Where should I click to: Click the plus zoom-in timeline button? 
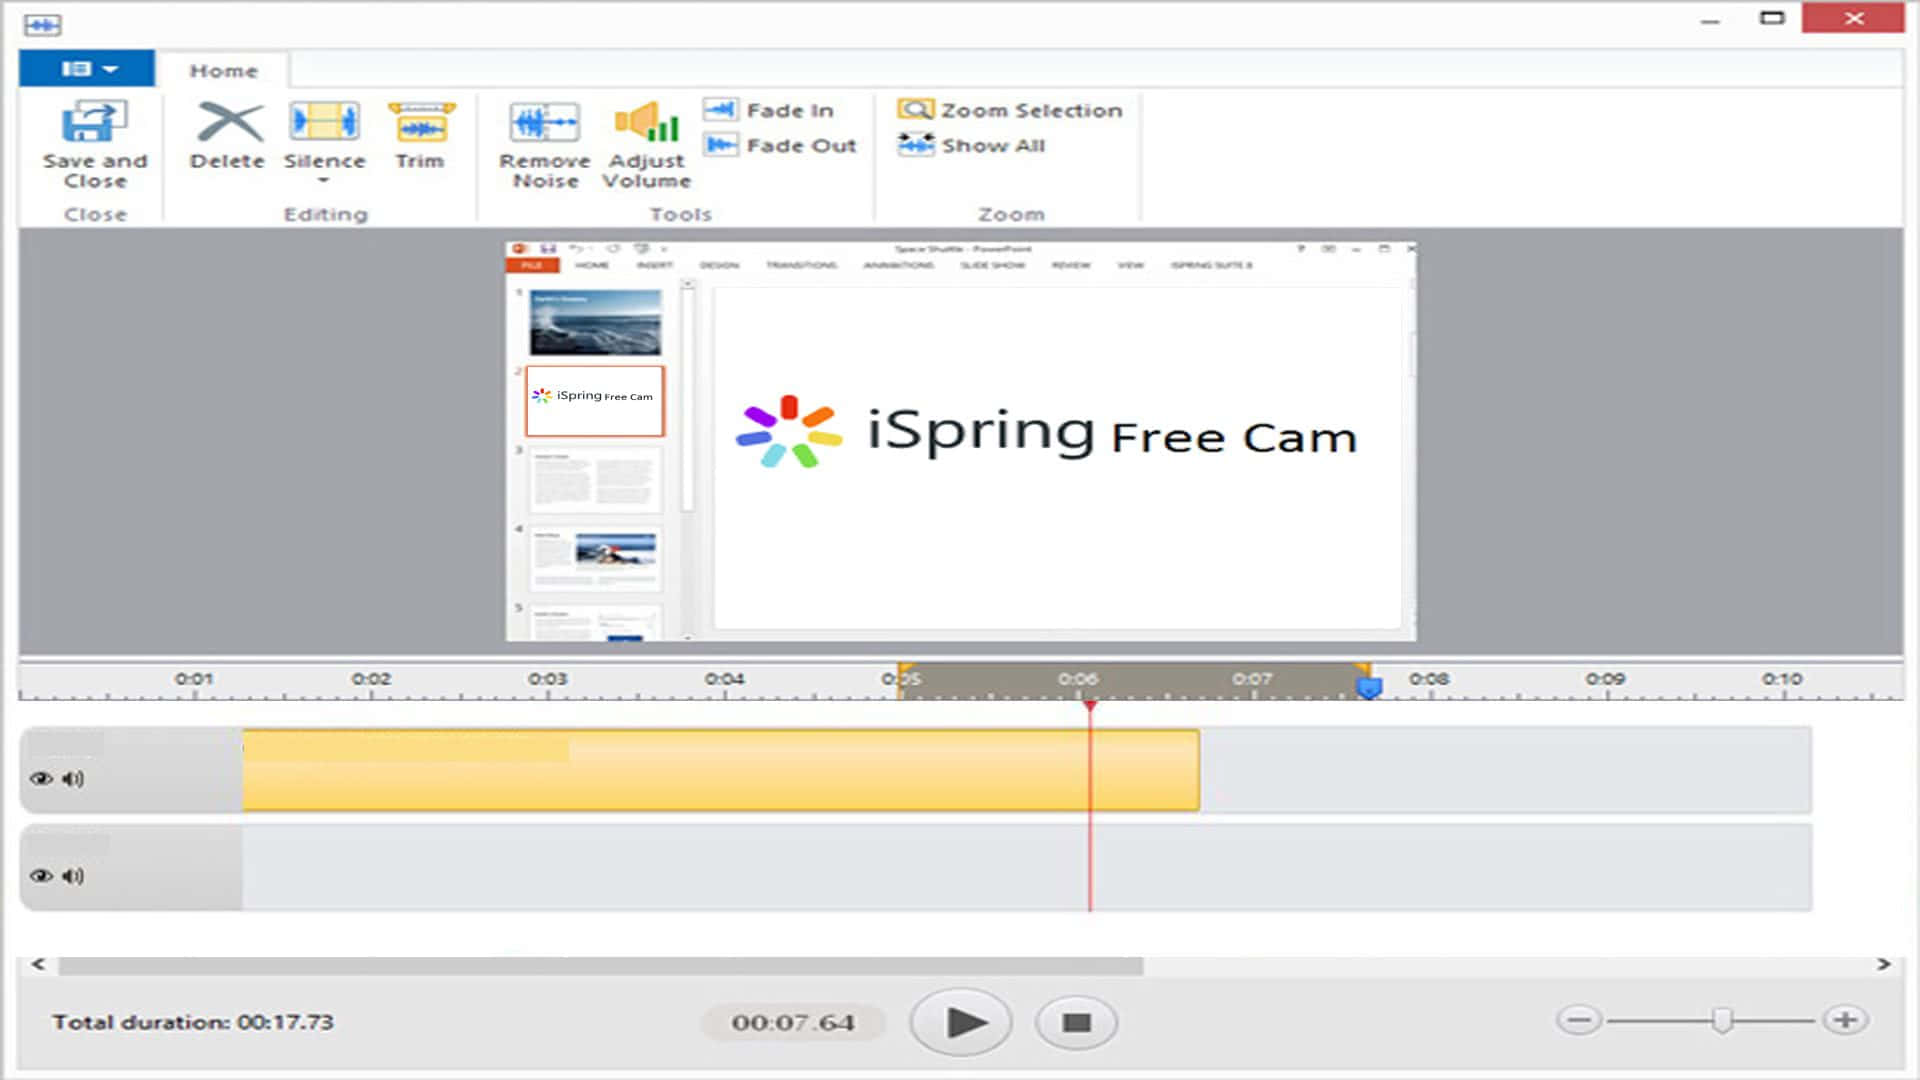[1845, 1020]
